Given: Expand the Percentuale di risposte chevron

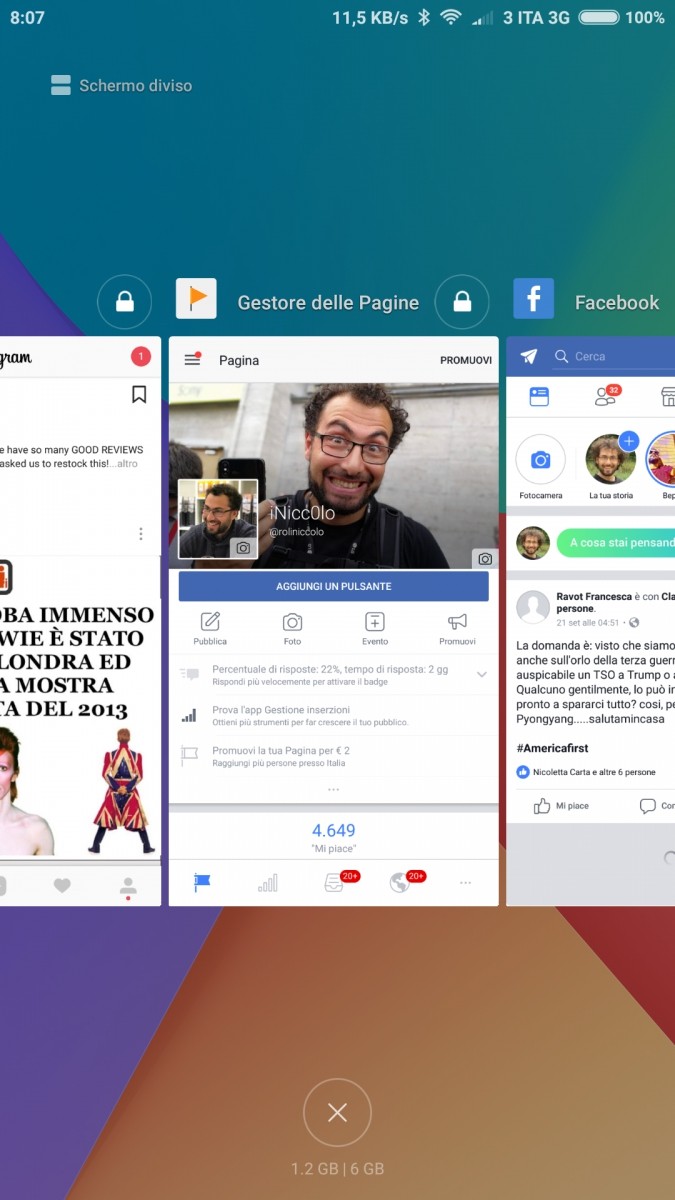Looking at the screenshot, I should pos(481,675).
